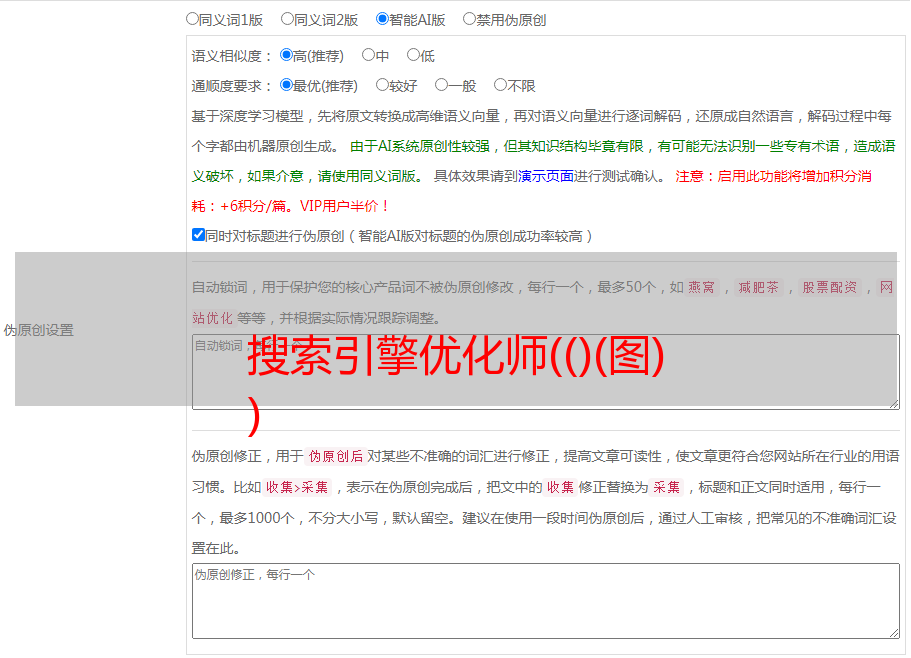Viewport: 911px width, 658px height.
Task: Click into the 自动锁词 textarea
Action: [x=546, y=372]
